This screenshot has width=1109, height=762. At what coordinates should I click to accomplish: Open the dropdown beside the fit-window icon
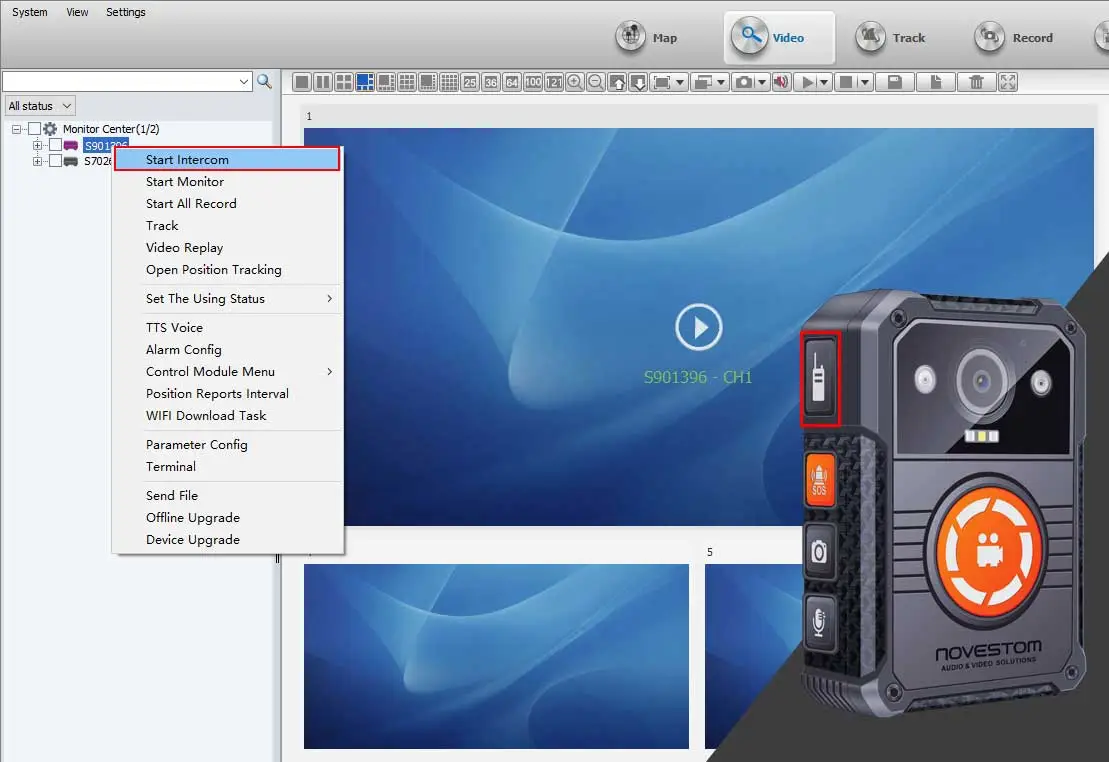click(x=680, y=82)
